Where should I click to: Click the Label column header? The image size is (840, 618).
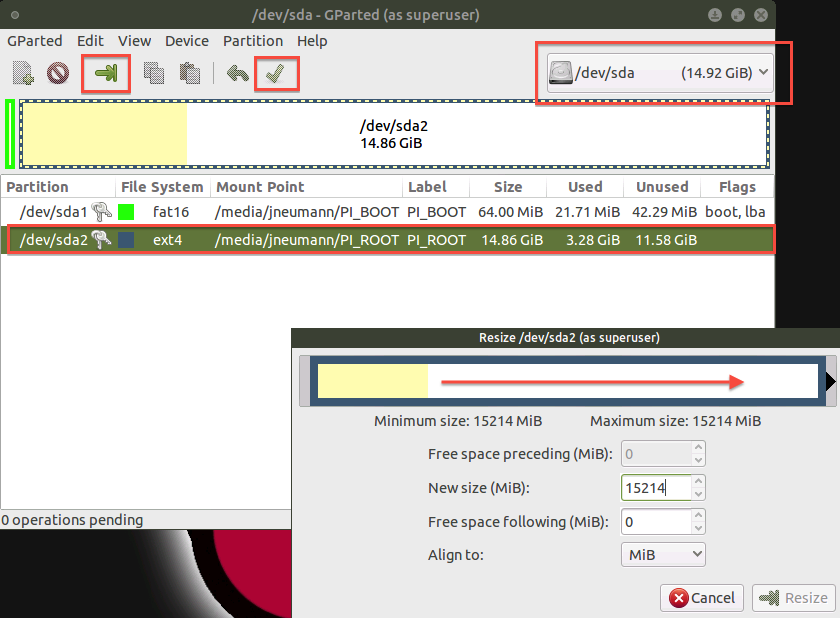point(436,186)
